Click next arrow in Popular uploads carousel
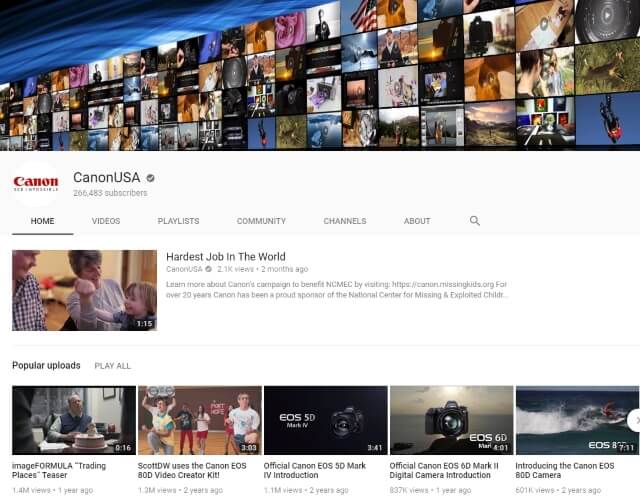 634,420
